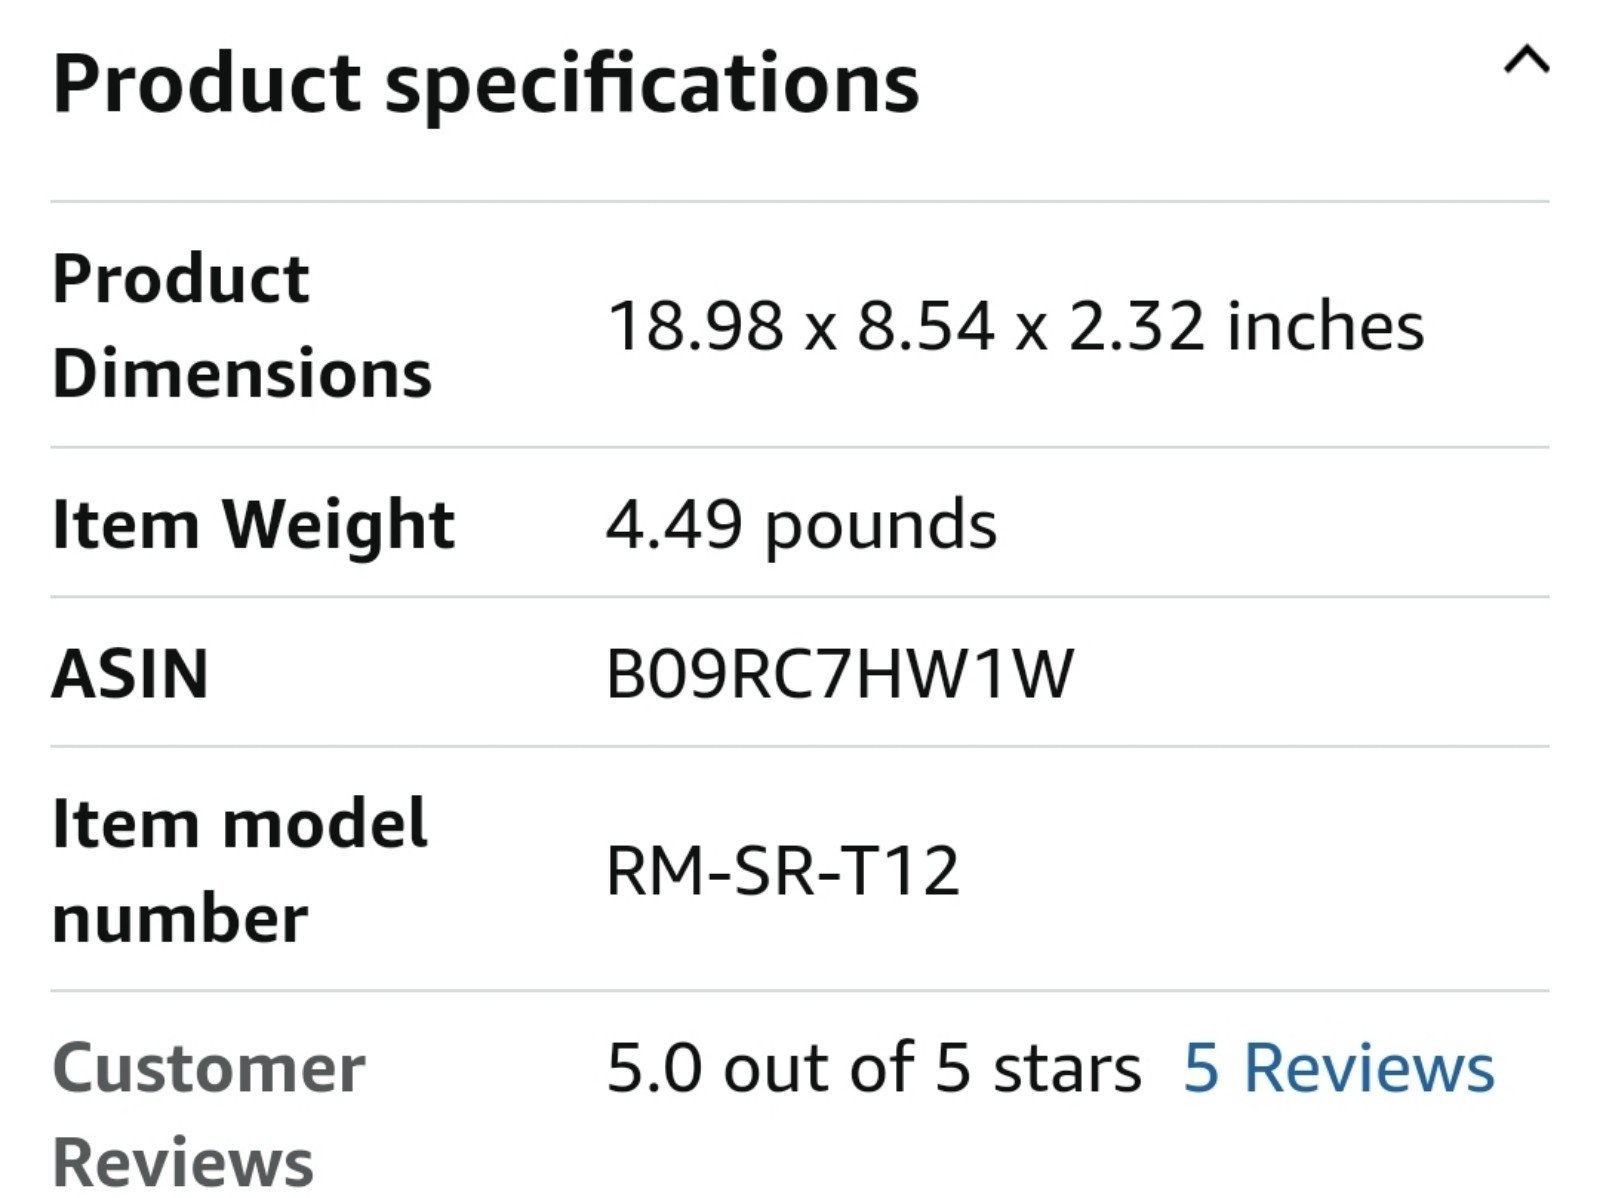Click the Product Dimensions label
The height and width of the screenshot is (1198, 1600).
coord(242,325)
